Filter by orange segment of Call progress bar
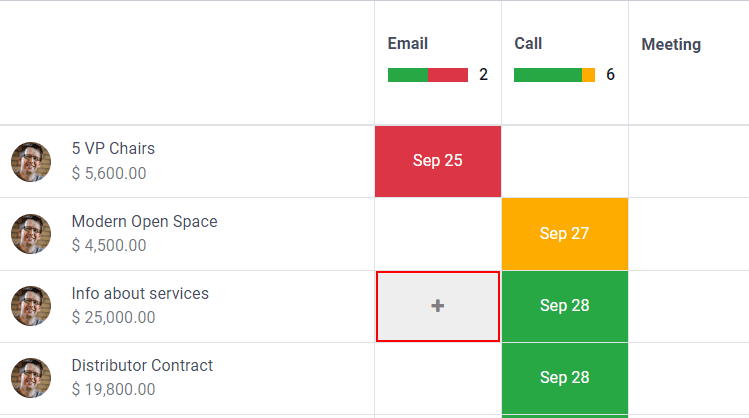This screenshot has width=749, height=418. 589,75
